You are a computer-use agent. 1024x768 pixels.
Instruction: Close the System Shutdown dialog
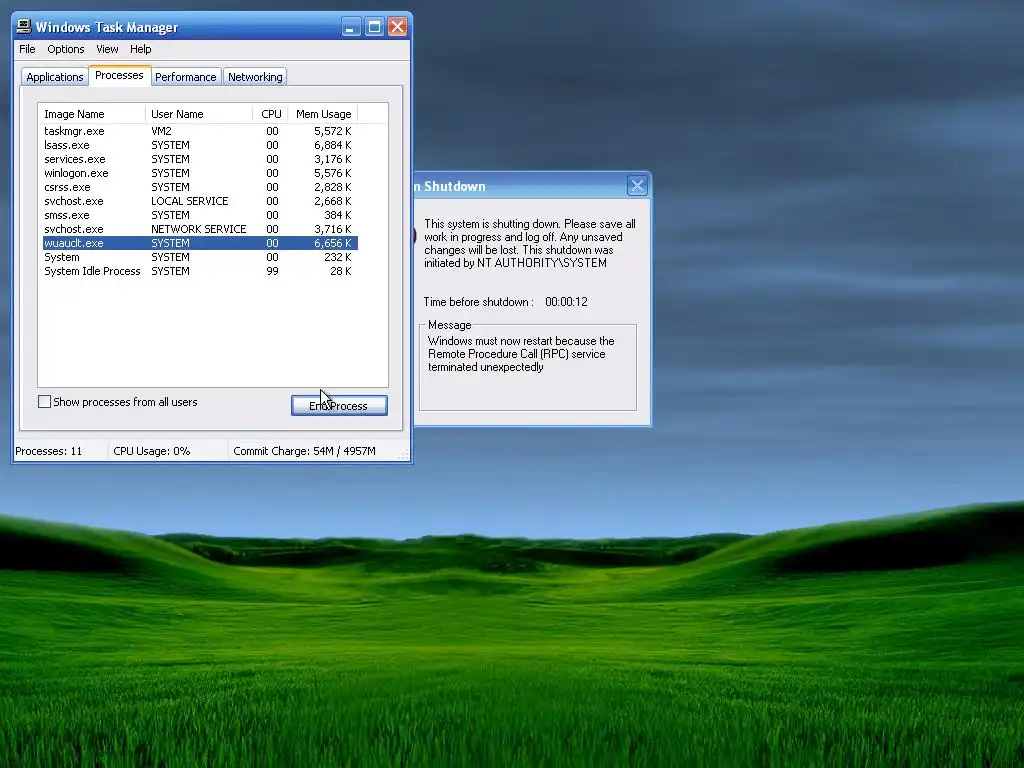637,186
